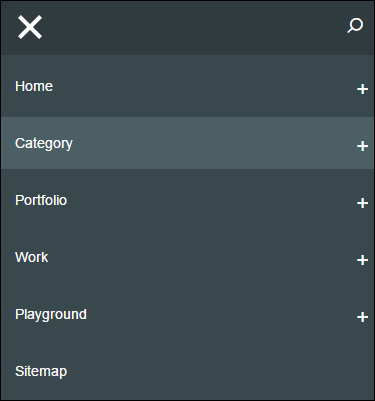Image resolution: width=375 pixels, height=401 pixels.
Task: Expand the Home submenu plus icon
Action: pyautogui.click(x=362, y=89)
